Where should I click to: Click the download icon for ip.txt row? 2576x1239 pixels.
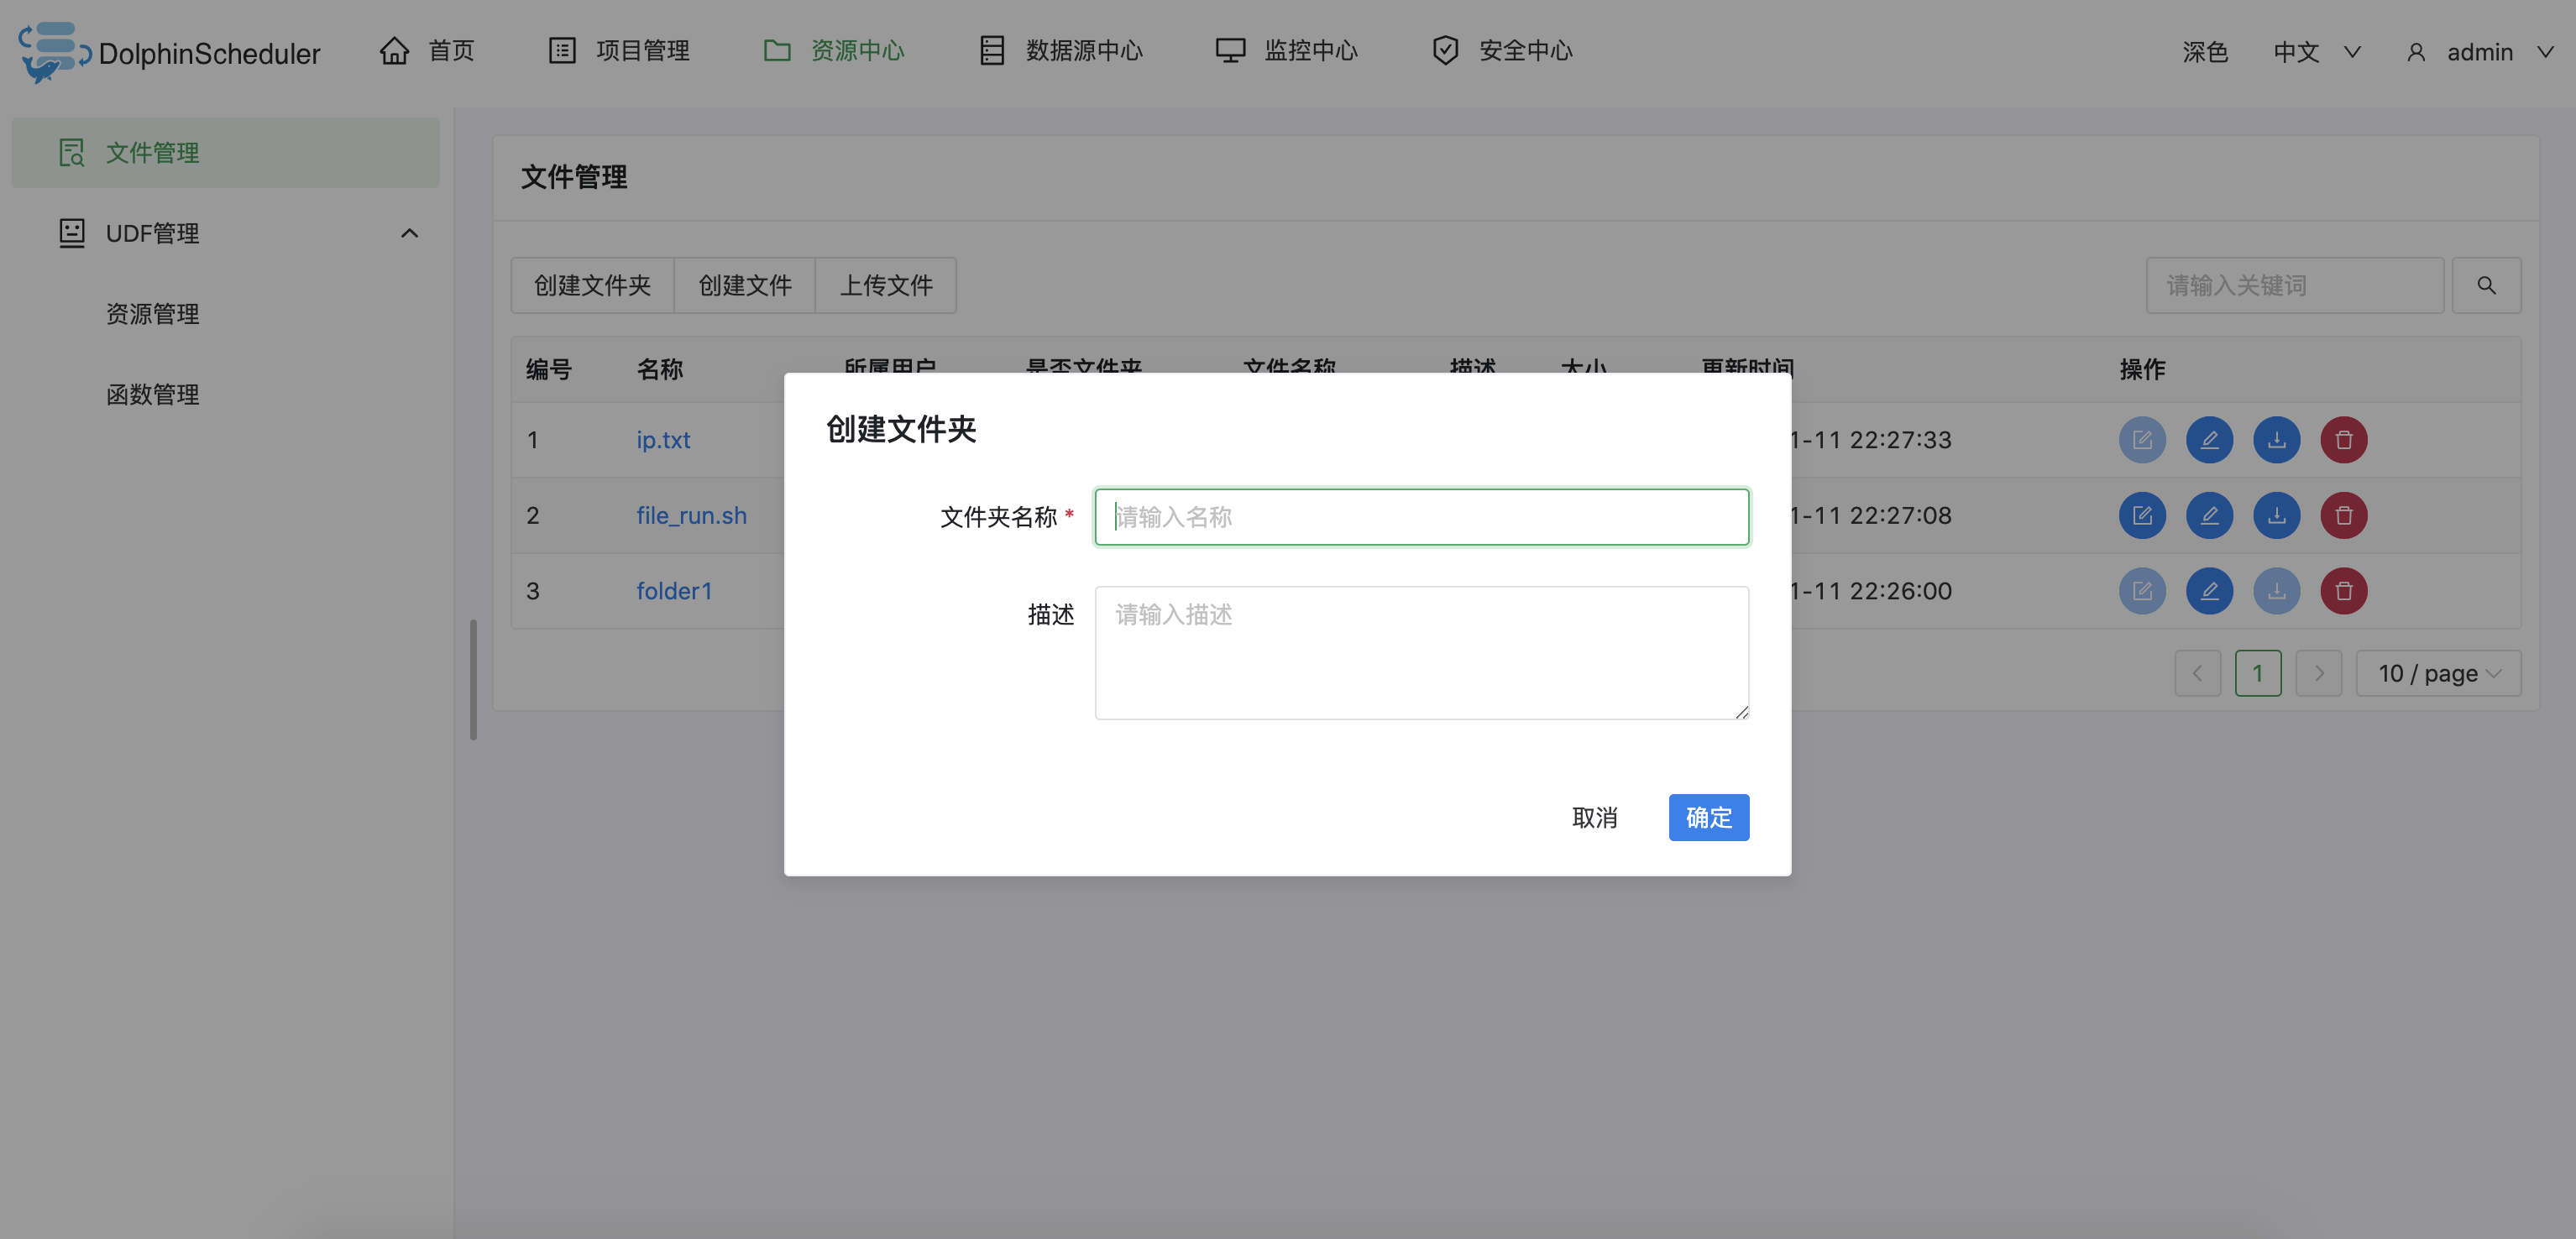tap(2276, 440)
